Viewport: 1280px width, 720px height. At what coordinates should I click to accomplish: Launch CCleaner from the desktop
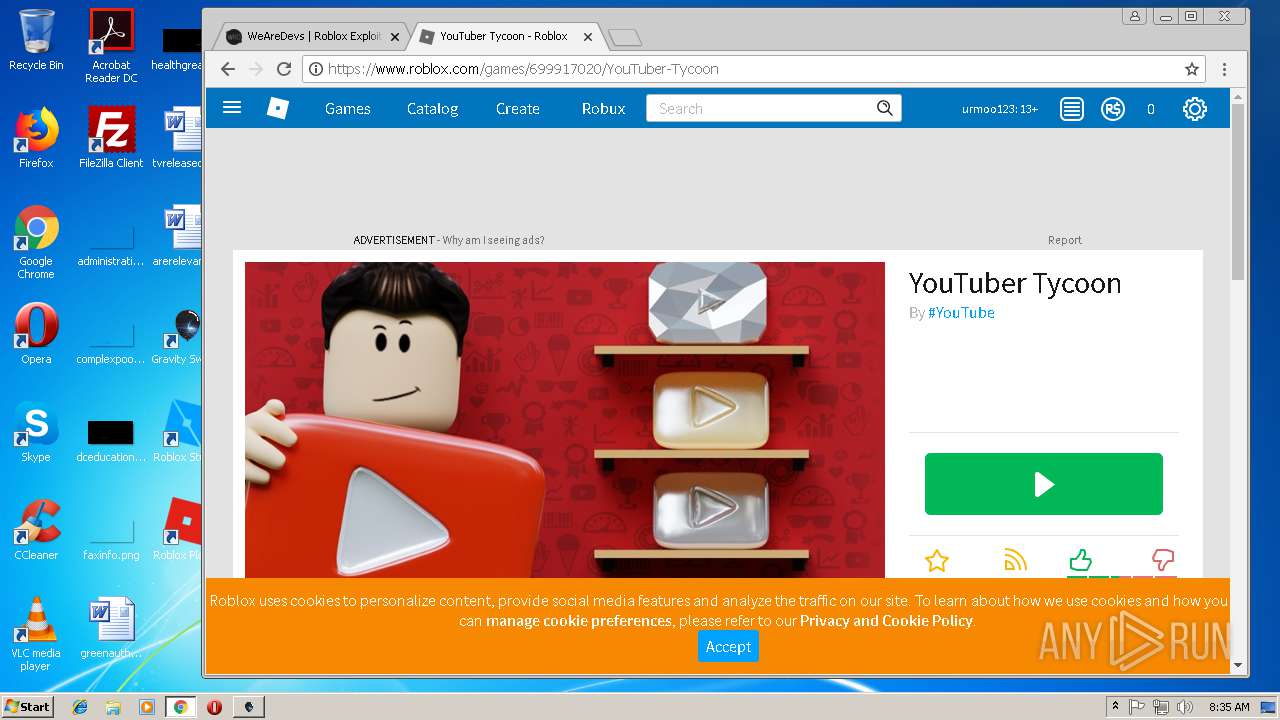(x=36, y=530)
